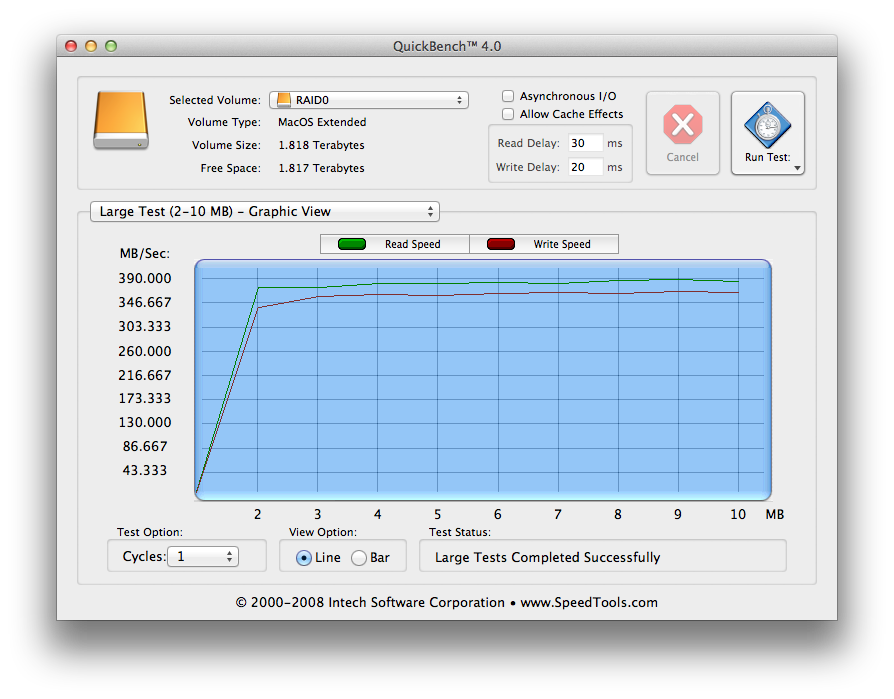The image size is (894, 699).
Task: Click the 'Large Tests Completed Successfully' status text
Action: (x=547, y=557)
